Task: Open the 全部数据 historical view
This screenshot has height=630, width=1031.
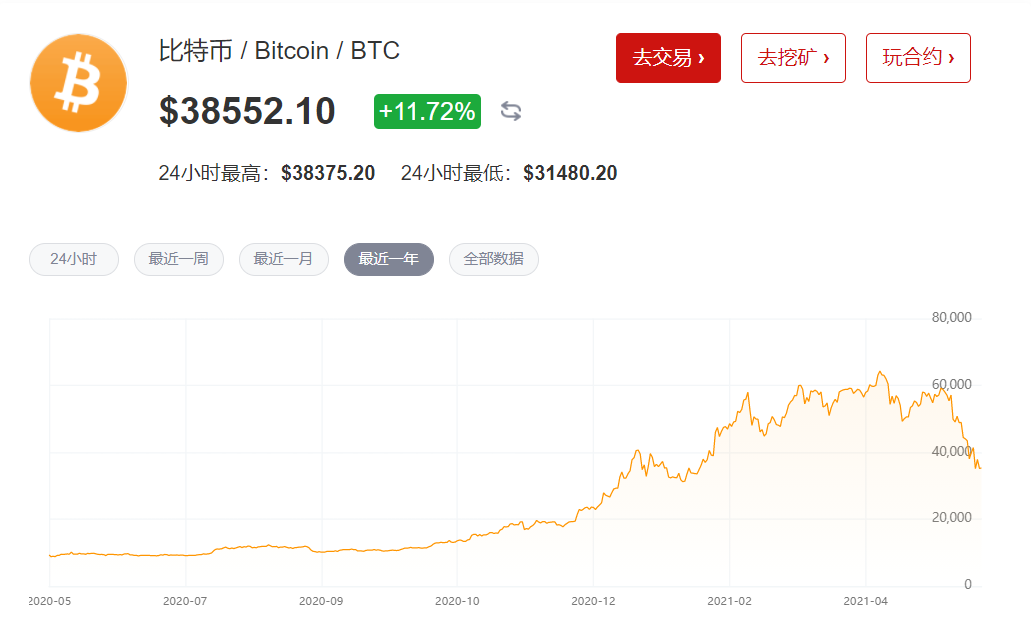Action: [x=493, y=259]
